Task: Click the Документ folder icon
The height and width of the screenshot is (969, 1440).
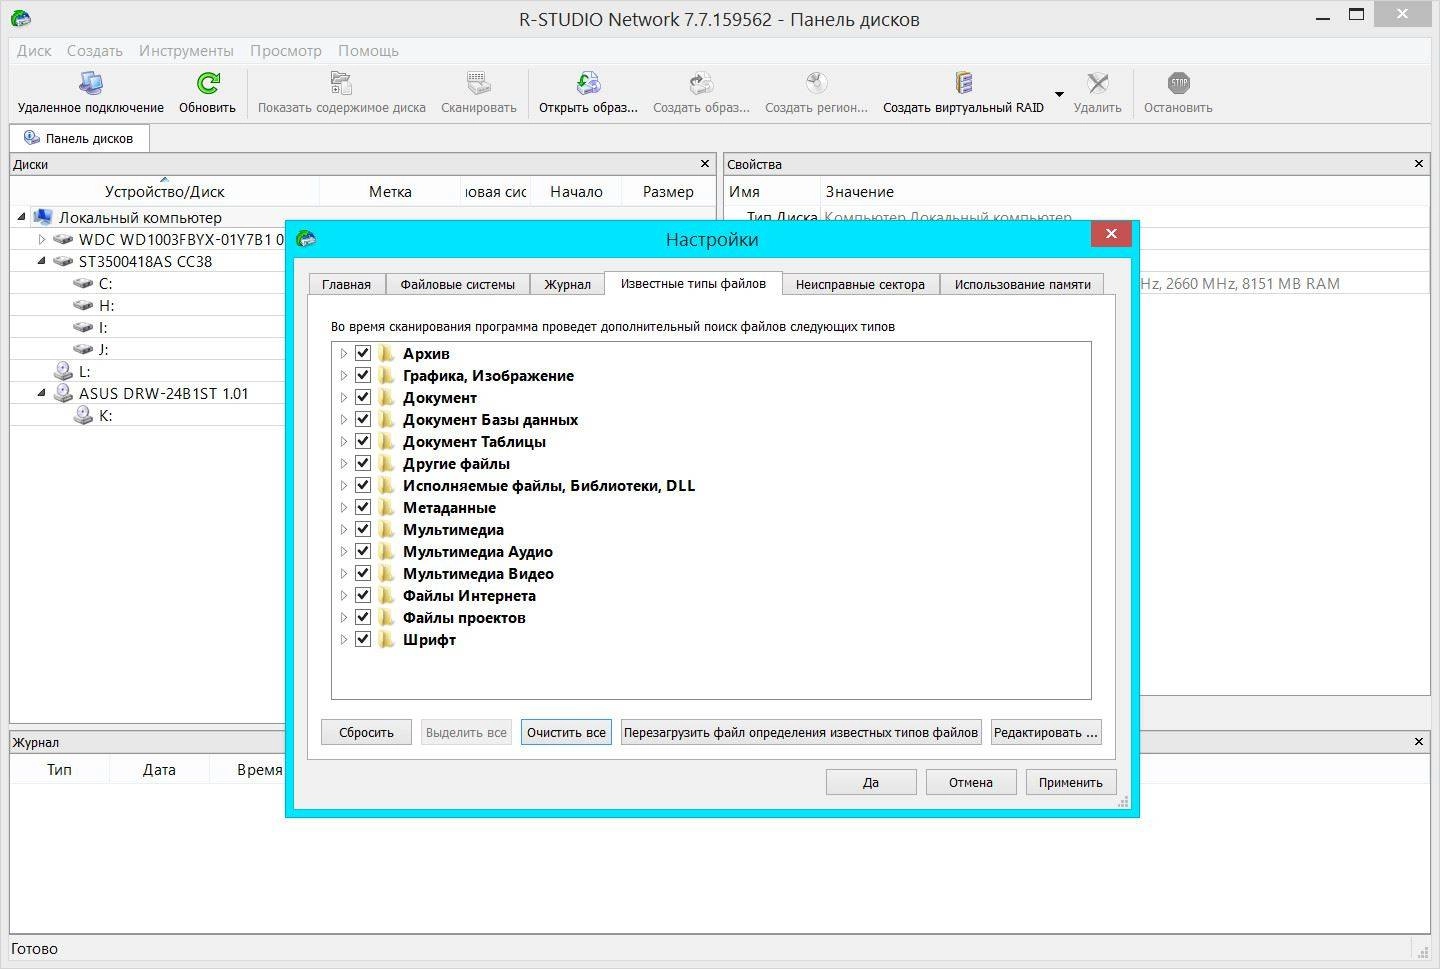Action: (386, 397)
